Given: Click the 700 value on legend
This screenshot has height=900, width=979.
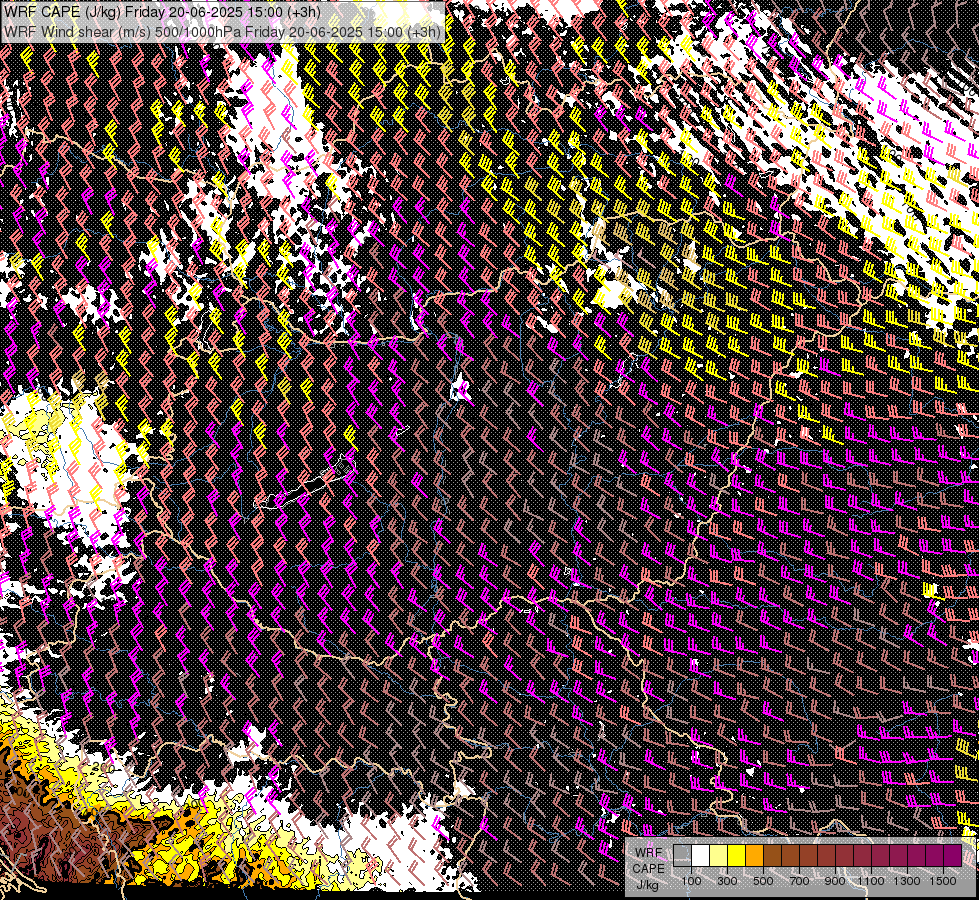Looking at the screenshot, I should (799, 881).
